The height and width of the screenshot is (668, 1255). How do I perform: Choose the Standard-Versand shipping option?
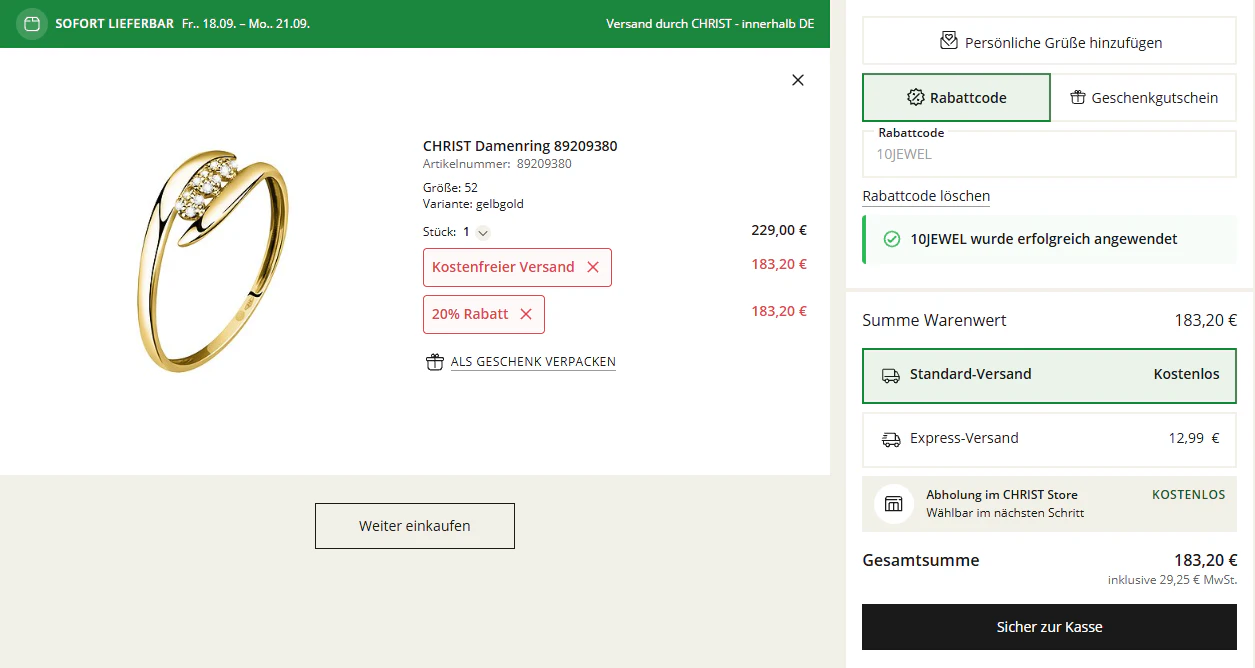click(x=1050, y=375)
